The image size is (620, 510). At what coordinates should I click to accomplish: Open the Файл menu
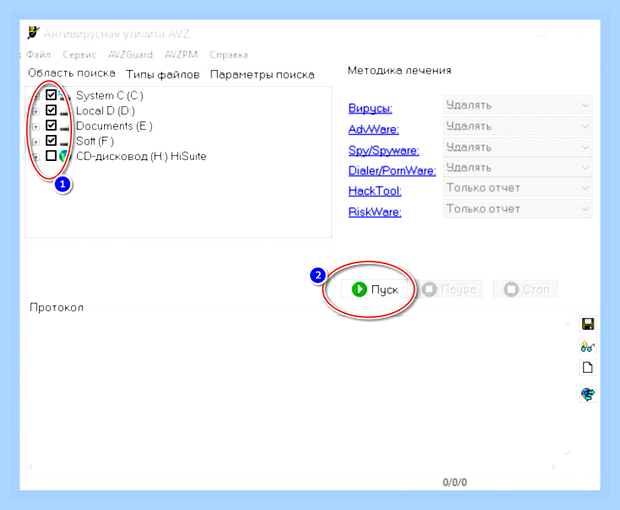tap(39, 55)
